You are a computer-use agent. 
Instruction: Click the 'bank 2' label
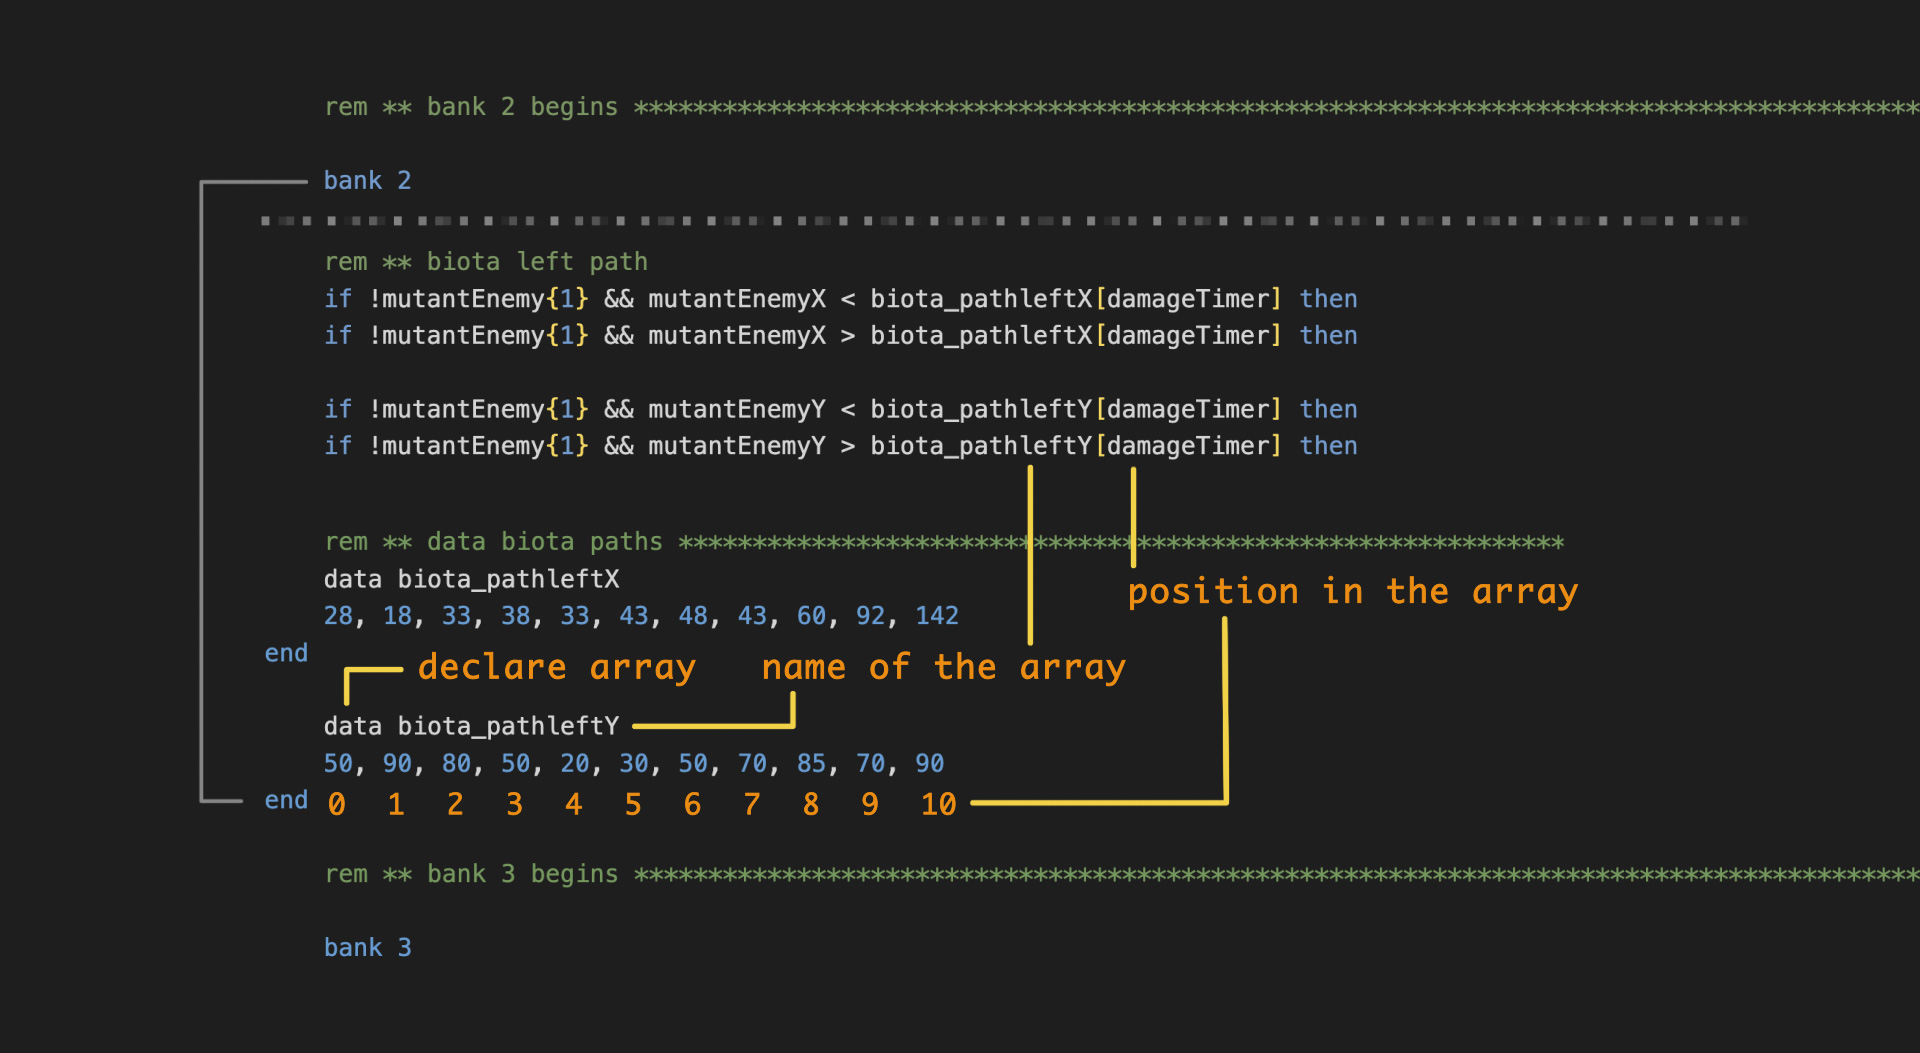tap(367, 180)
